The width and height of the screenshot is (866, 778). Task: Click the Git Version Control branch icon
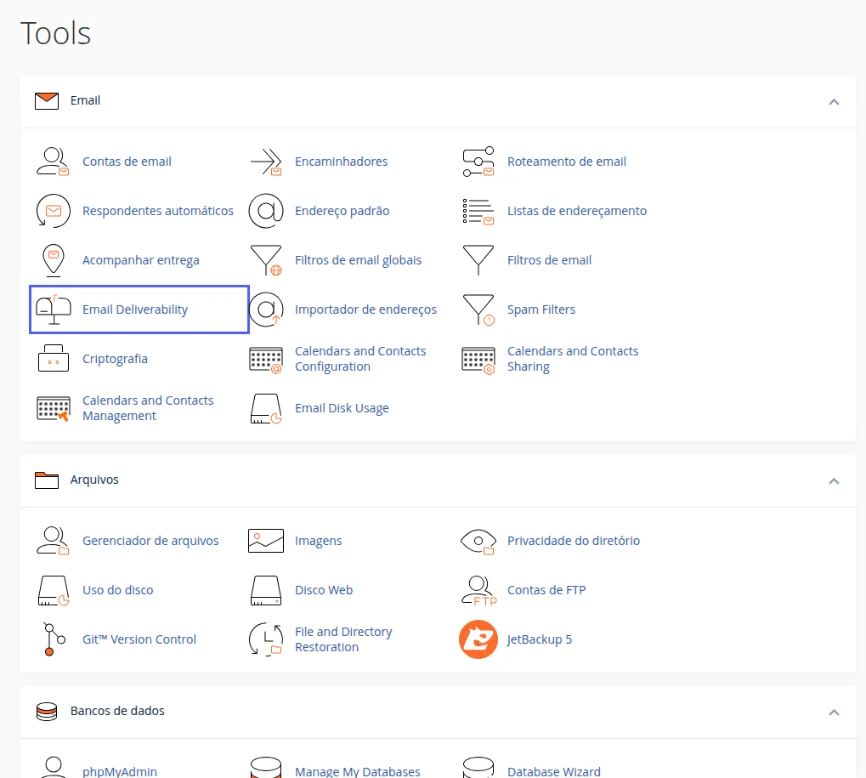pyautogui.click(x=54, y=639)
